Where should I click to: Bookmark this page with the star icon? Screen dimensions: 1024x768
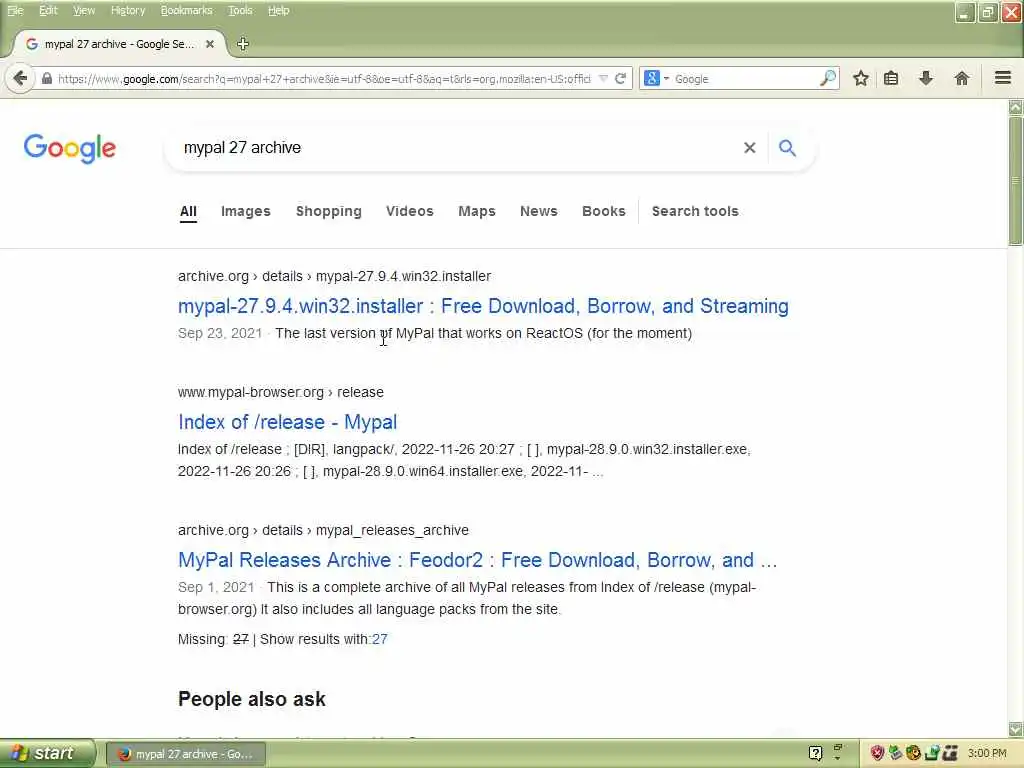click(861, 79)
